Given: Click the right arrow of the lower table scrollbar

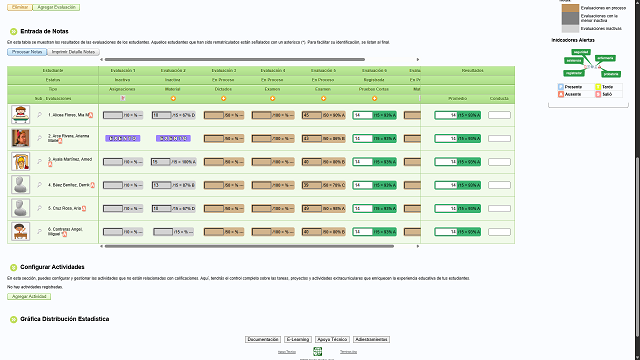Looking at the screenshot, I should point(418,246).
